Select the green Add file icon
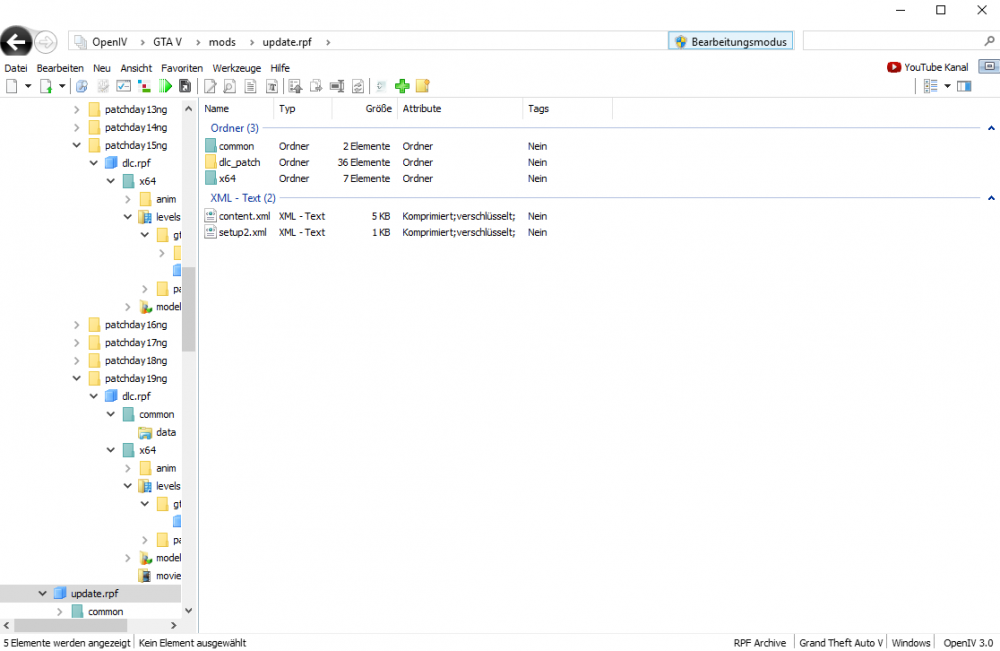 tap(401, 86)
